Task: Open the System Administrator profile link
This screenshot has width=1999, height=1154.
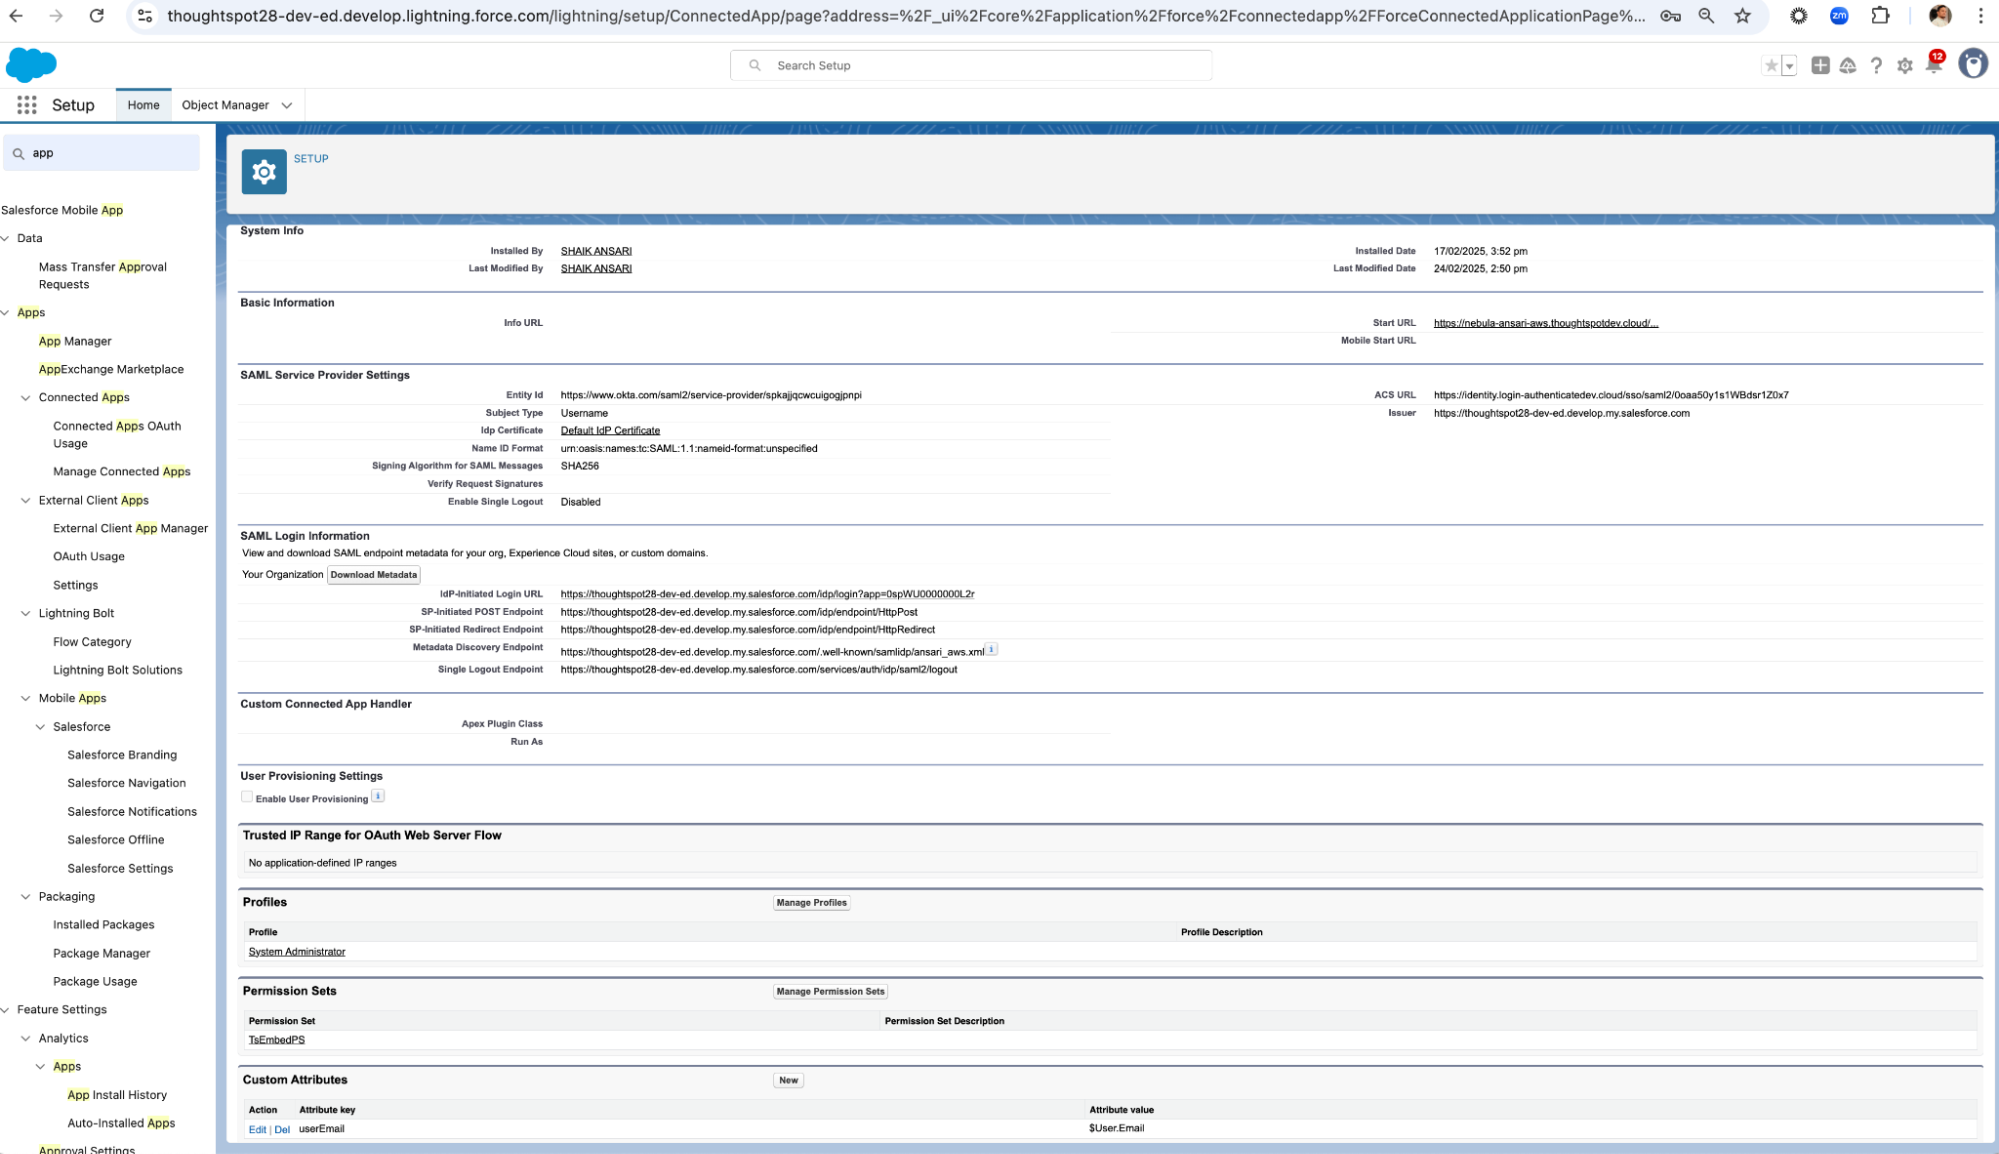Action: (296, 951)
